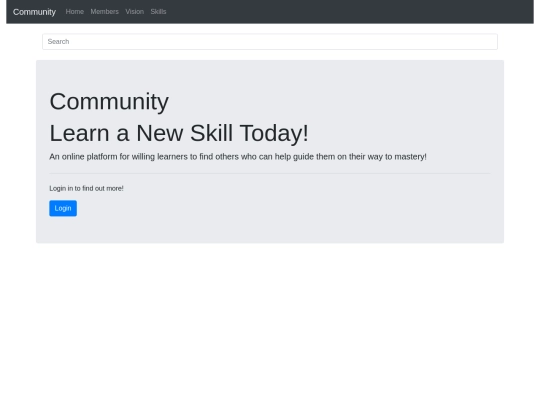Open the Home nav item
Image resolution: width=540 pixels, height=405 pixels.
point(75,12)
